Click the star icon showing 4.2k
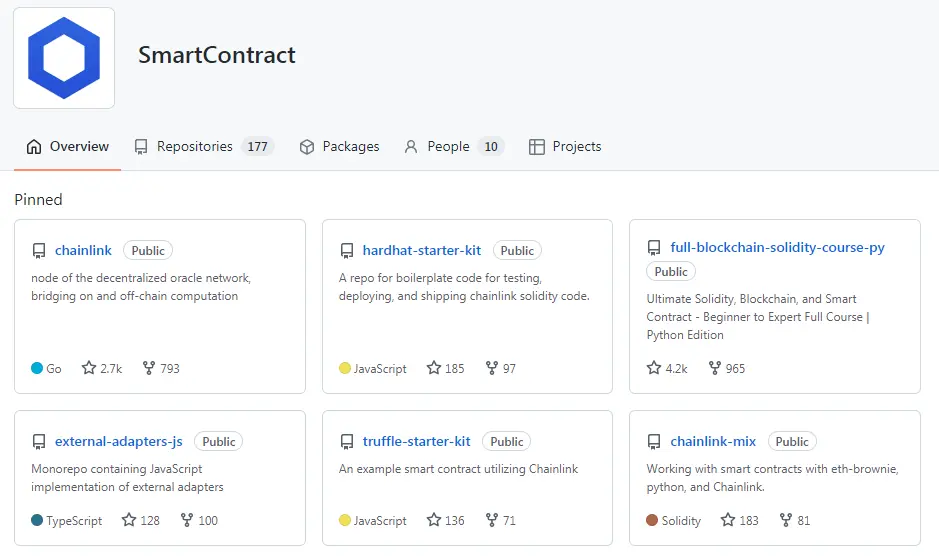The width and height of the screenshot is (939, 559). tap(654, 368)
